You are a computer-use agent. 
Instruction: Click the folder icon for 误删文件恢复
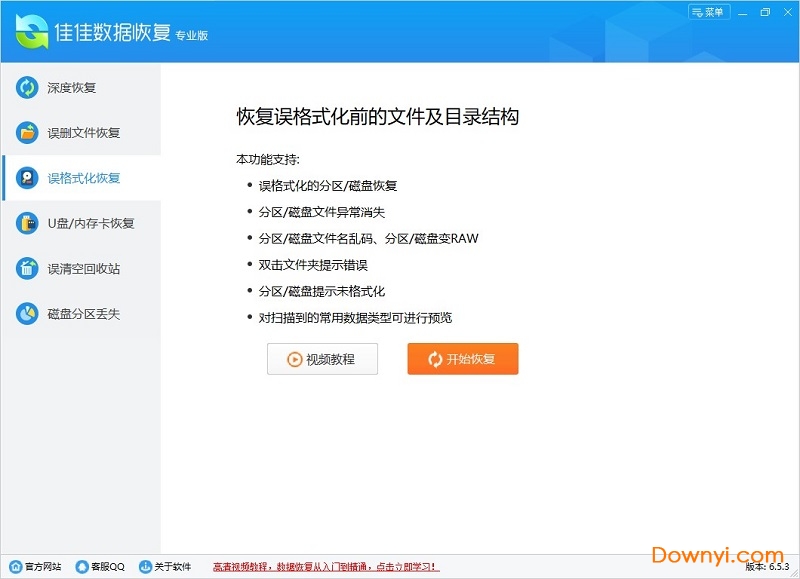click(x=27, y=133)
